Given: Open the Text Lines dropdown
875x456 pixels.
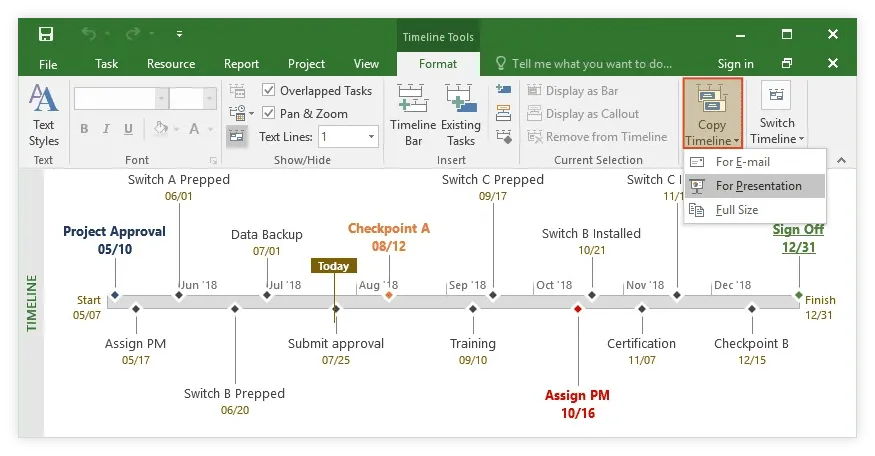Looking at the screenshot, I should (x=371, y=136).
